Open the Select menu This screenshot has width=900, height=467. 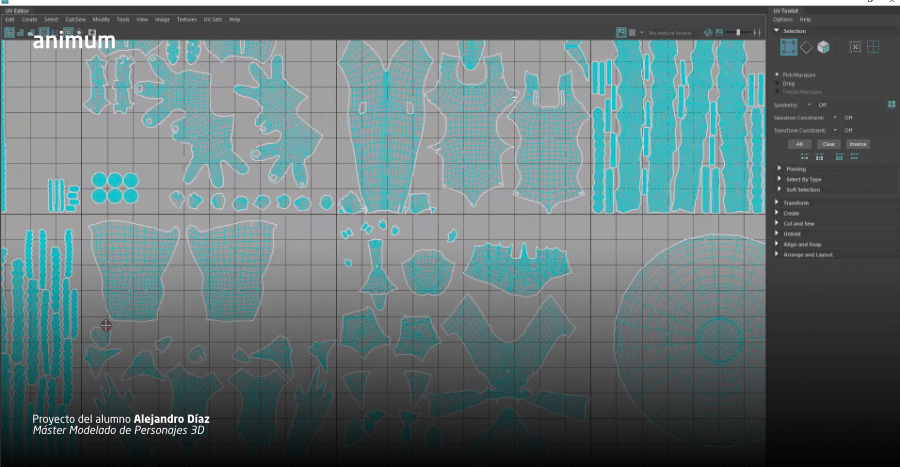tap(51, 20)
